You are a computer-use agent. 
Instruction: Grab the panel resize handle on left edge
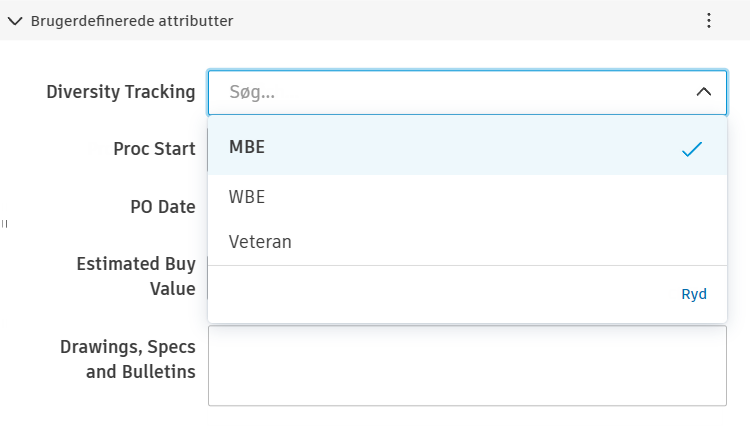click(4, 223)
